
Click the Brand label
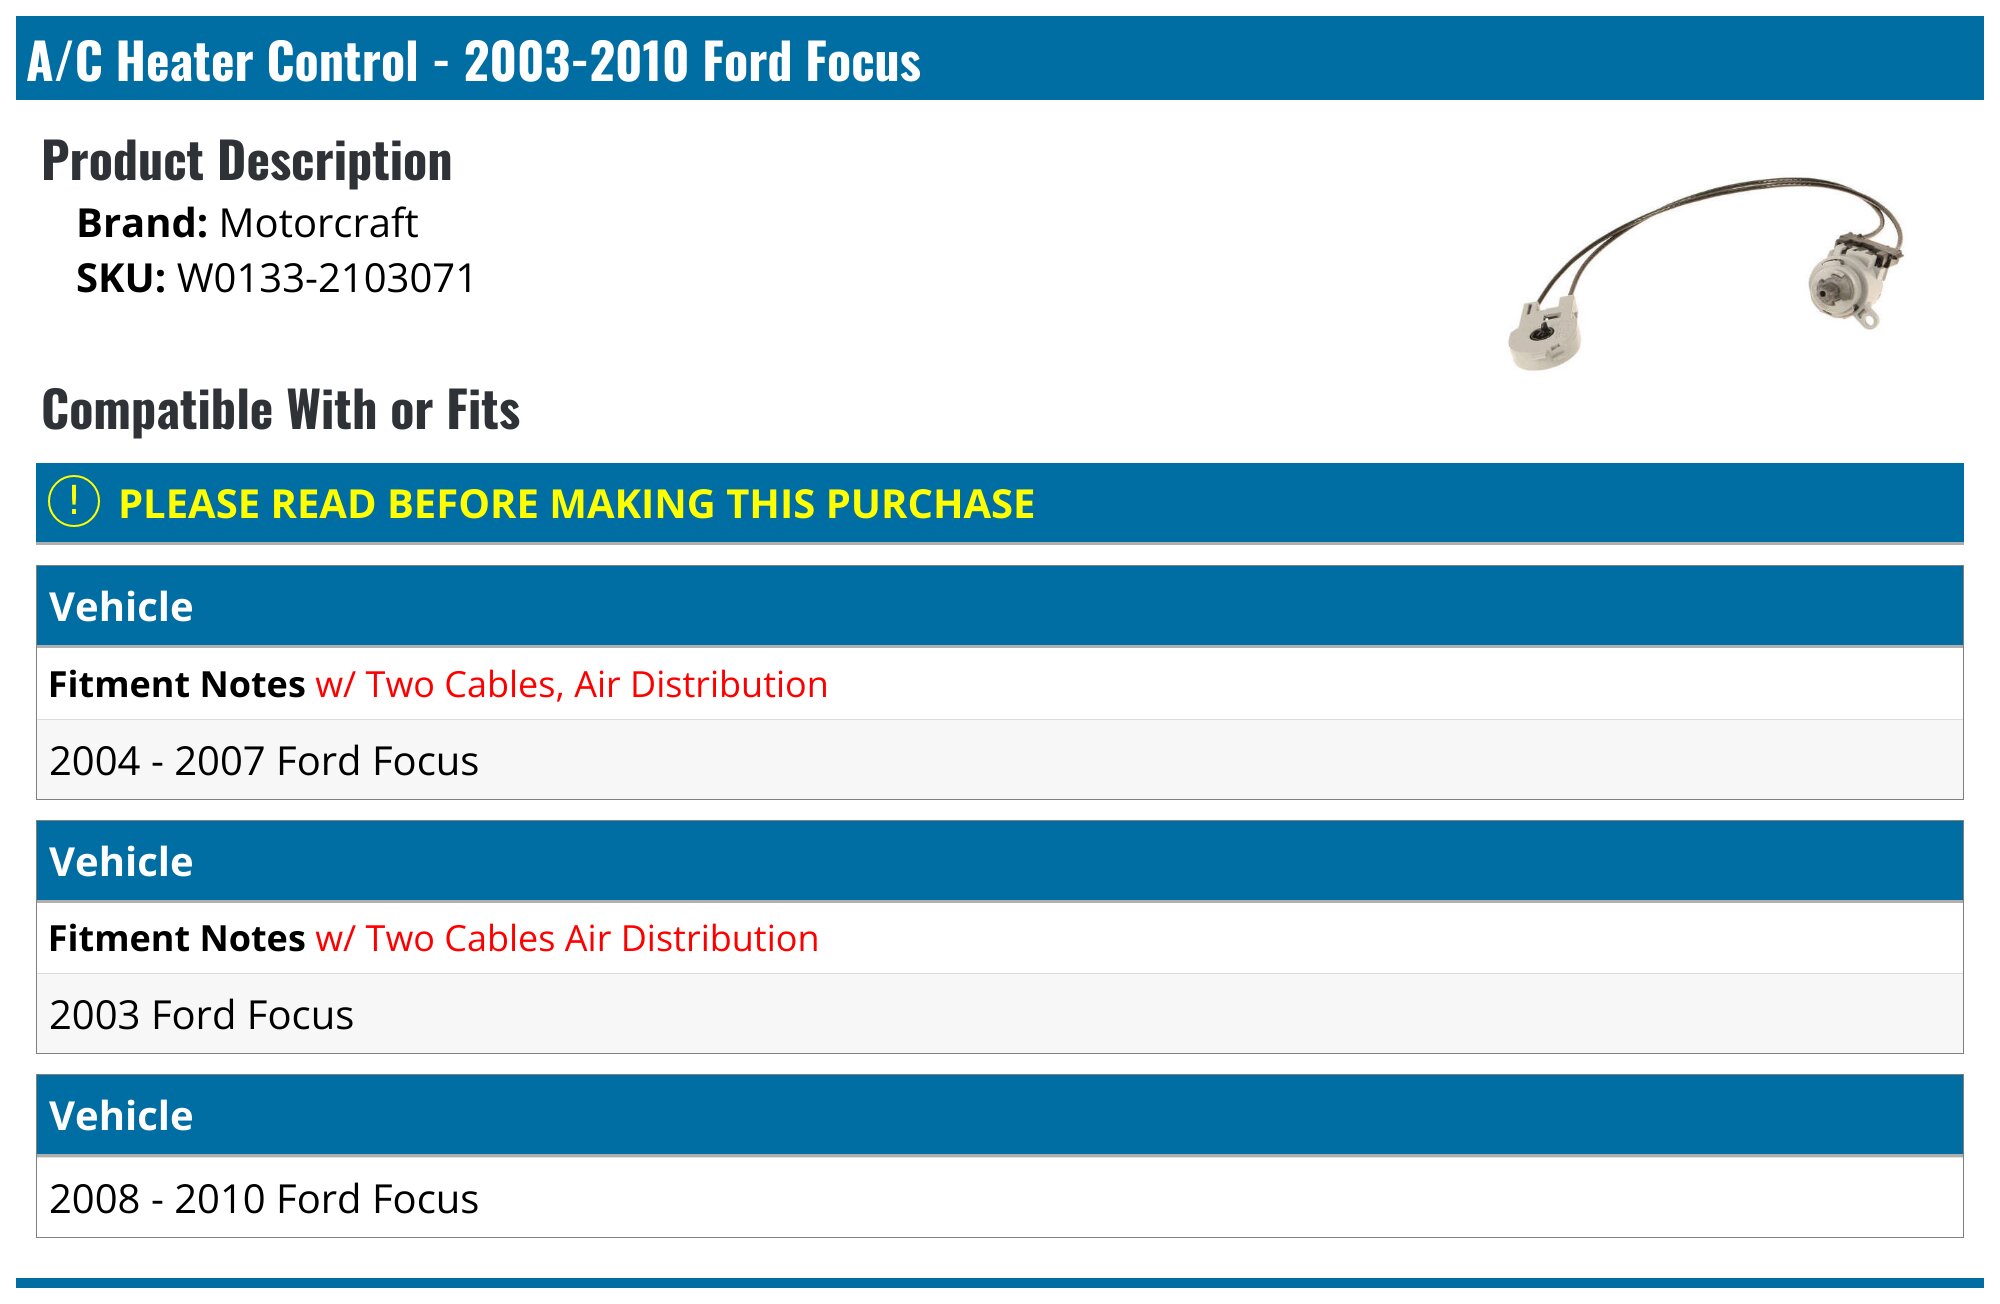pos(142,223)
